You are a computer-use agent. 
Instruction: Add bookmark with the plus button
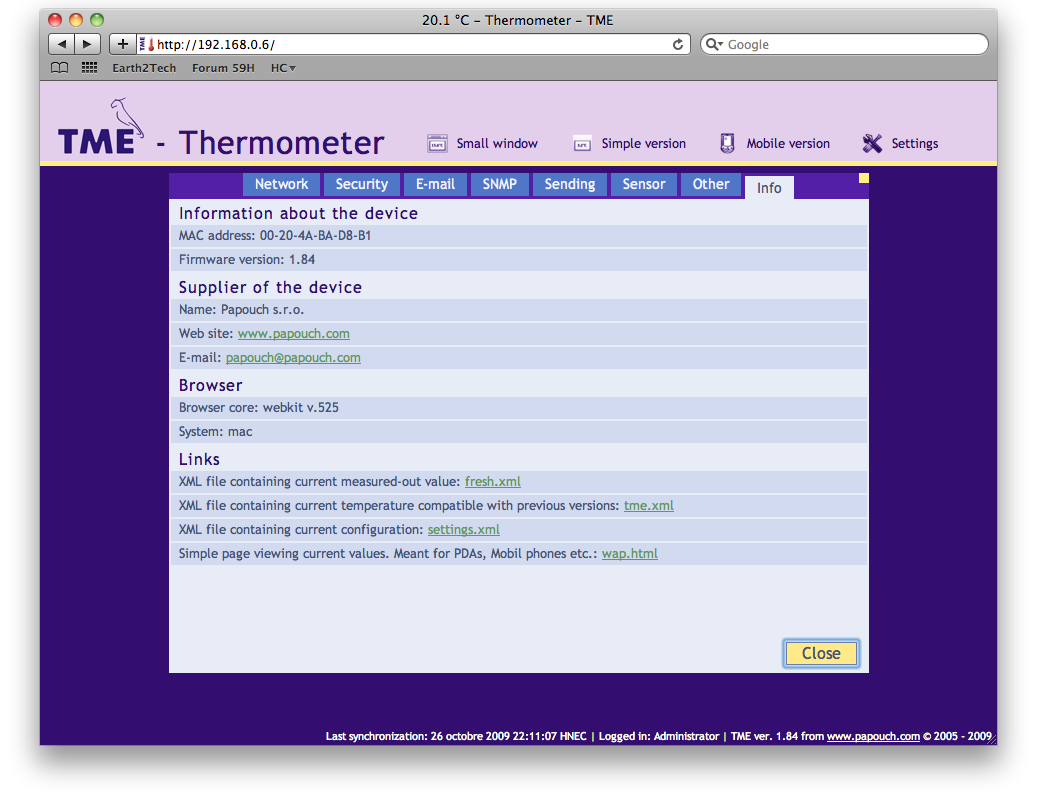pyautogui.click(x=122, y=44)
